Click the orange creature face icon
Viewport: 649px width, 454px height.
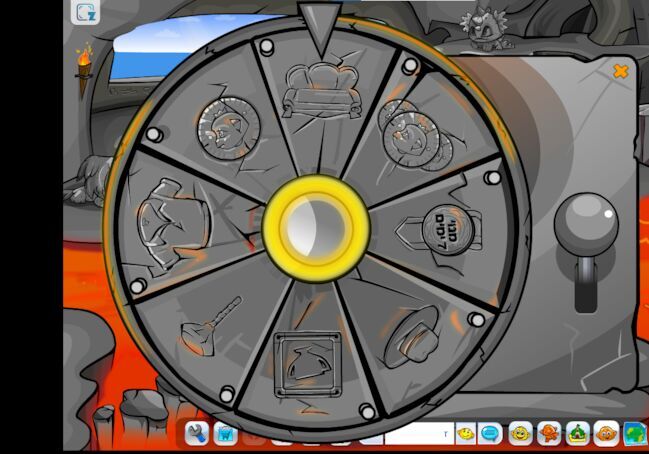click(606, 433)
